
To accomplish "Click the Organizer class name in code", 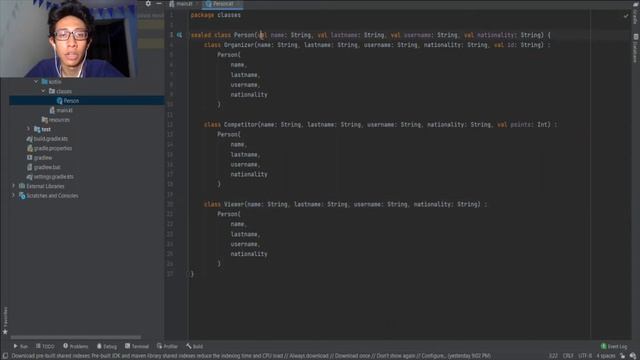I will click(239, 45).
